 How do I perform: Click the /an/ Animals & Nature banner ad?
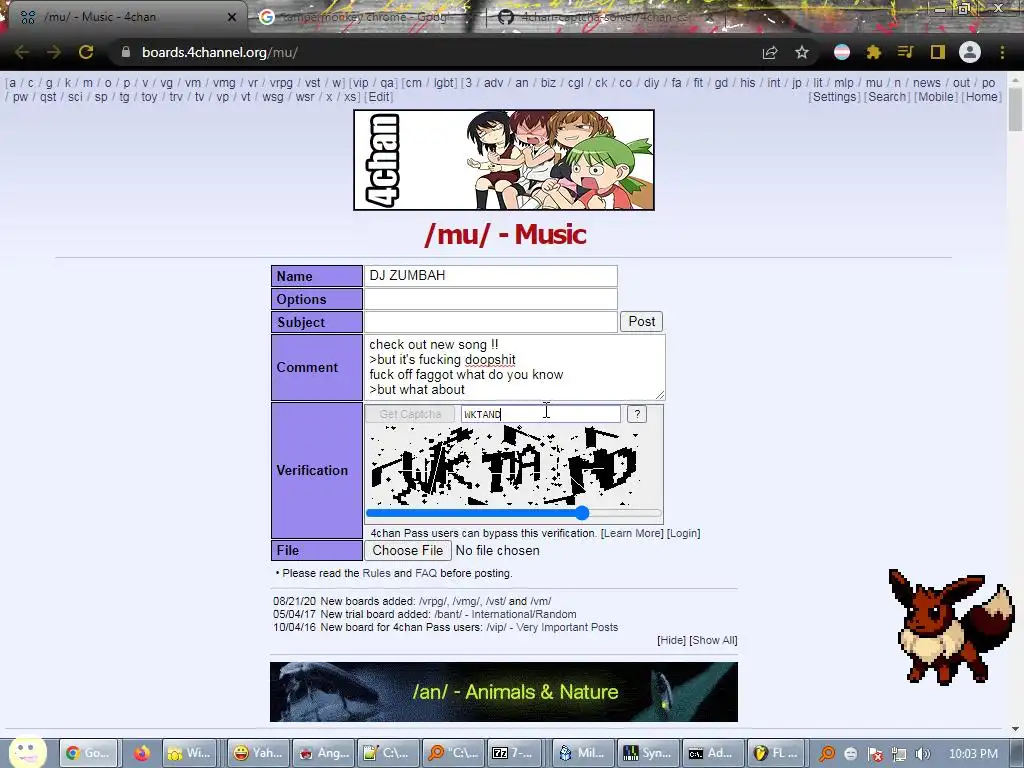[504, 692]
